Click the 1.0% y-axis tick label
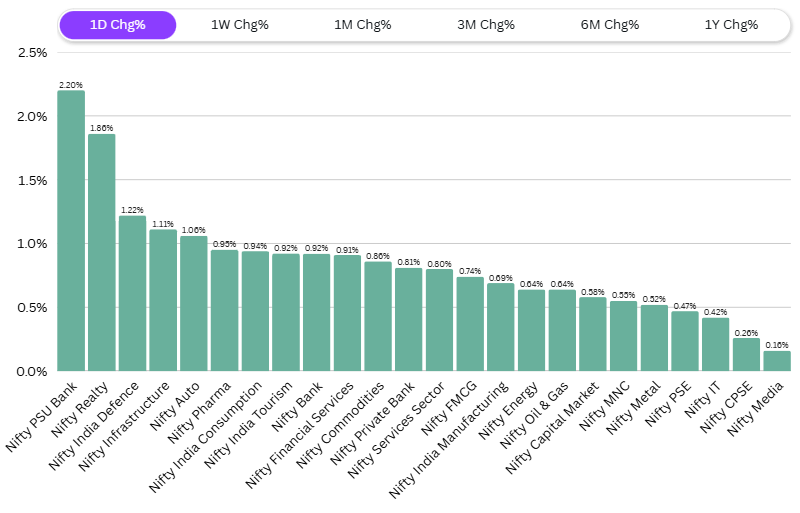This screenshot has width=800, height=513. coord(32,243)
